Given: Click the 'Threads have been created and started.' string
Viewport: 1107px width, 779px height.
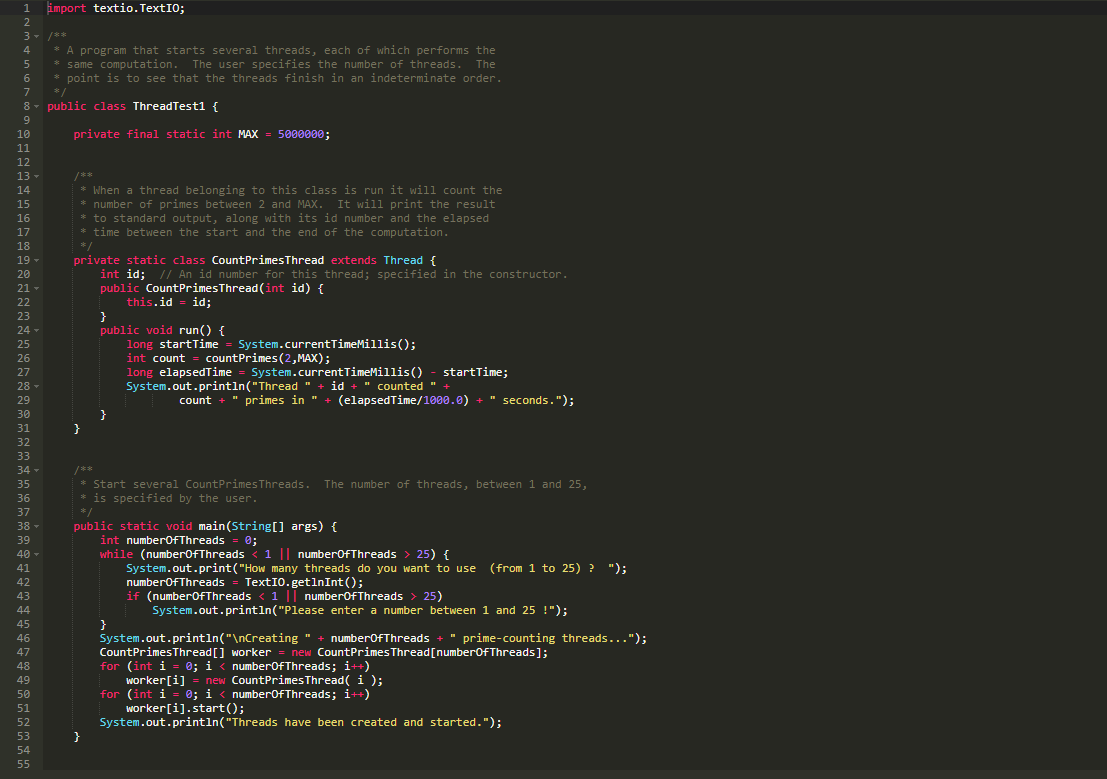Looking at the screenshot, I should (x=357, y=722).
